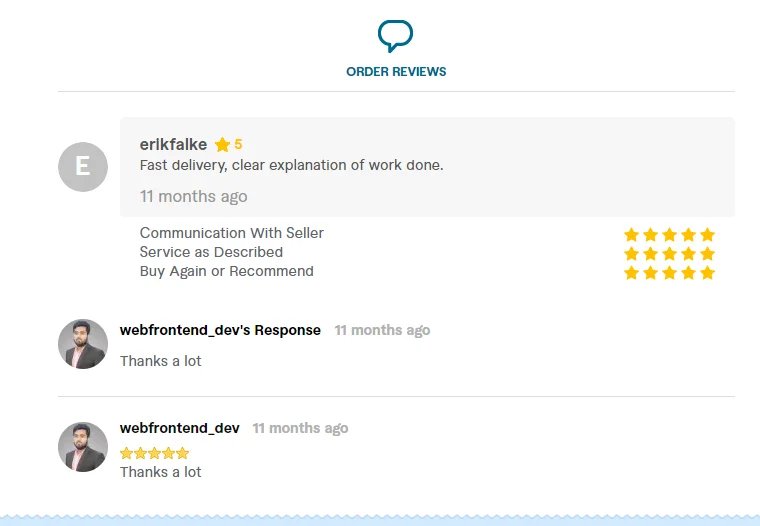Click the Service as Described star rating
This screenshot has width=760, height=526.
[x=669, y=253]
